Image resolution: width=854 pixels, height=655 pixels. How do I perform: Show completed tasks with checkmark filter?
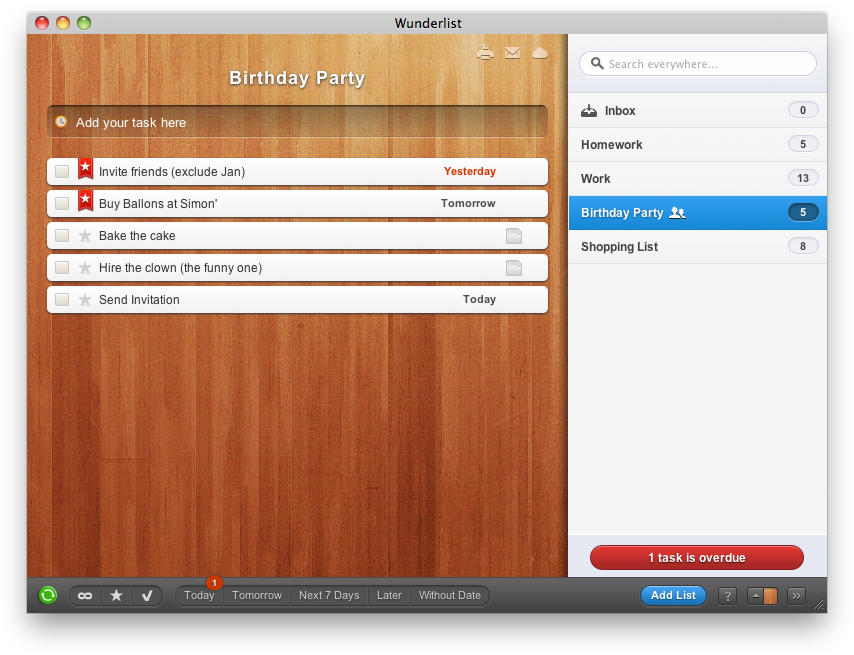[x=147, y=596]
